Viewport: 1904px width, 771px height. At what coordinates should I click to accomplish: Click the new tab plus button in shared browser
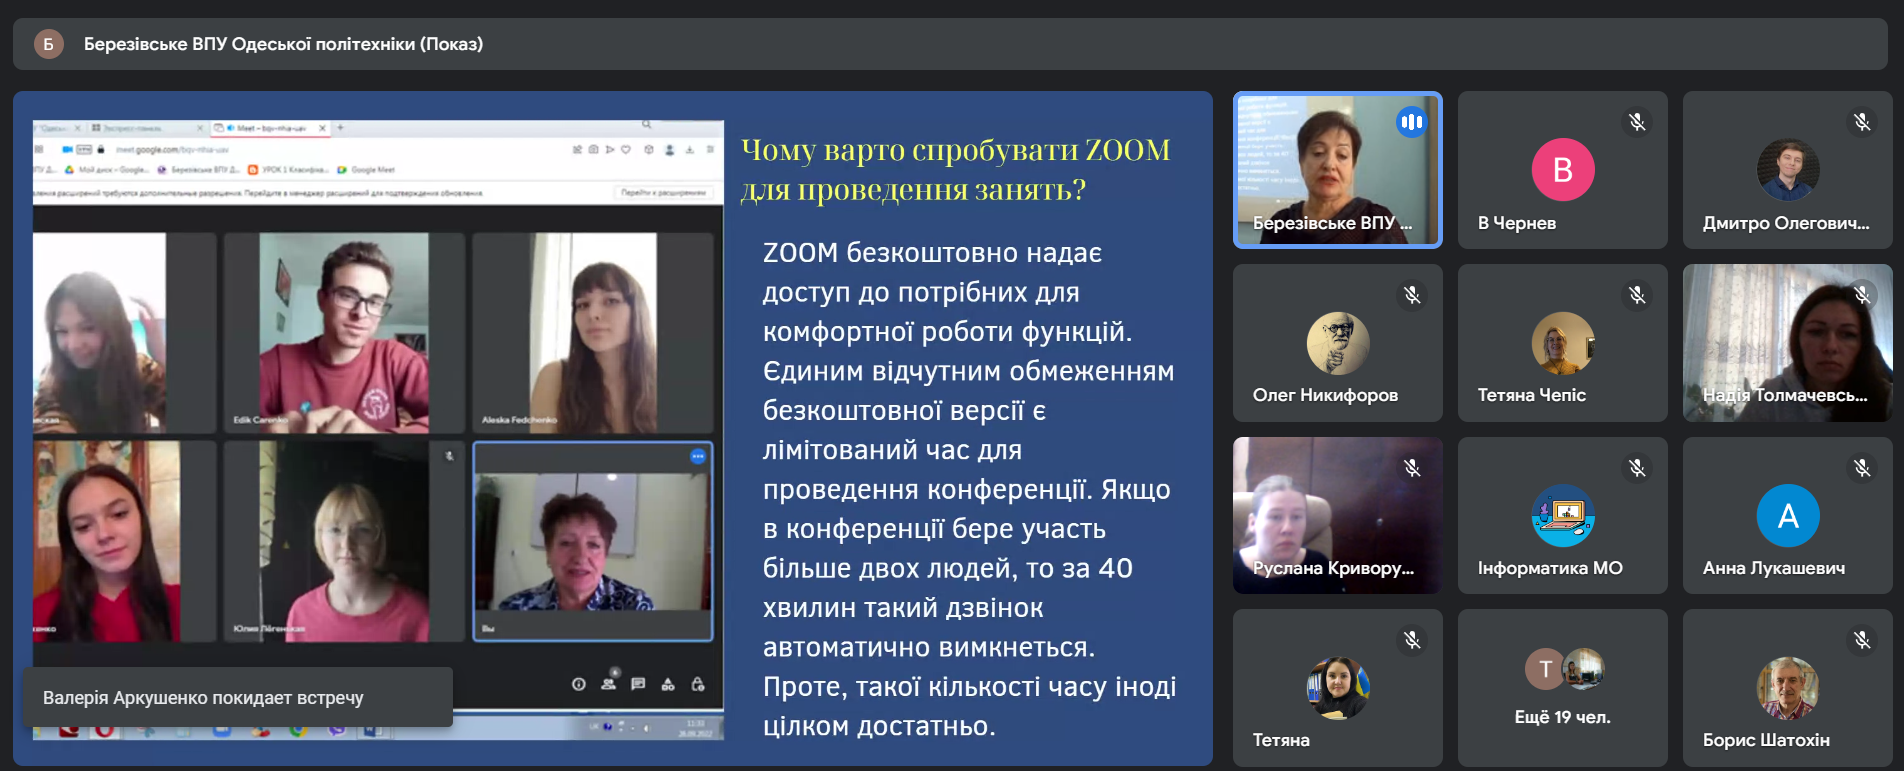coord(340,128)
